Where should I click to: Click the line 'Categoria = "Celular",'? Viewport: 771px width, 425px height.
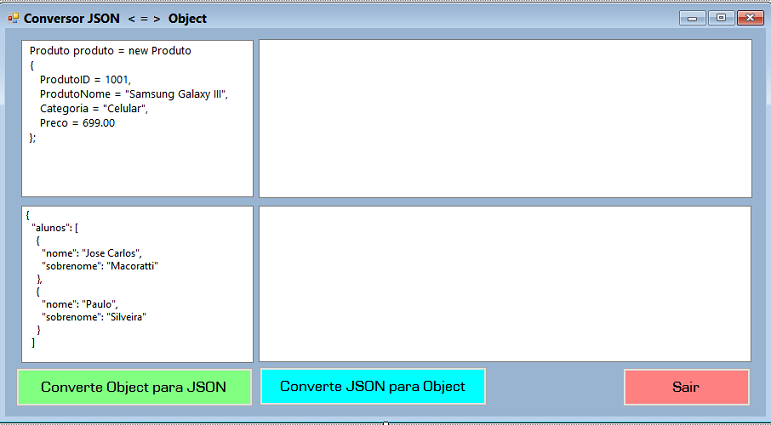94,108
